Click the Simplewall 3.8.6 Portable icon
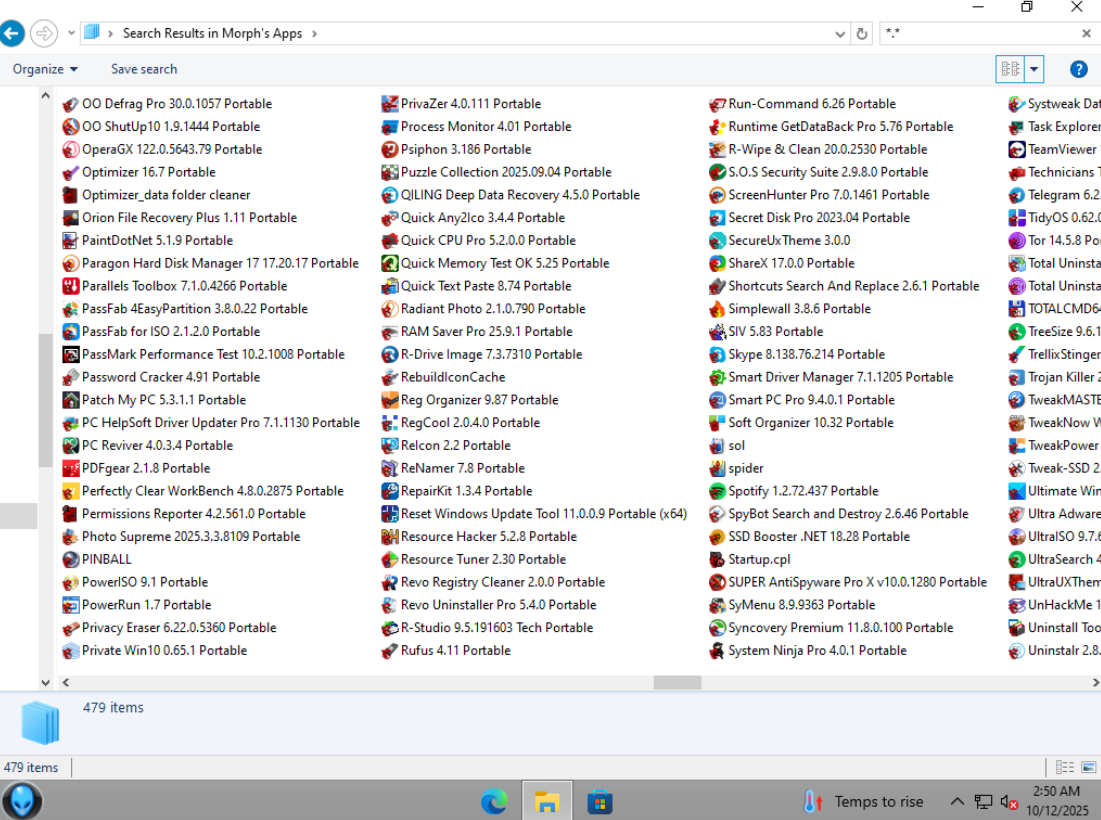The height and width of the screenshot is (820, 1101). tap(717, 309)
